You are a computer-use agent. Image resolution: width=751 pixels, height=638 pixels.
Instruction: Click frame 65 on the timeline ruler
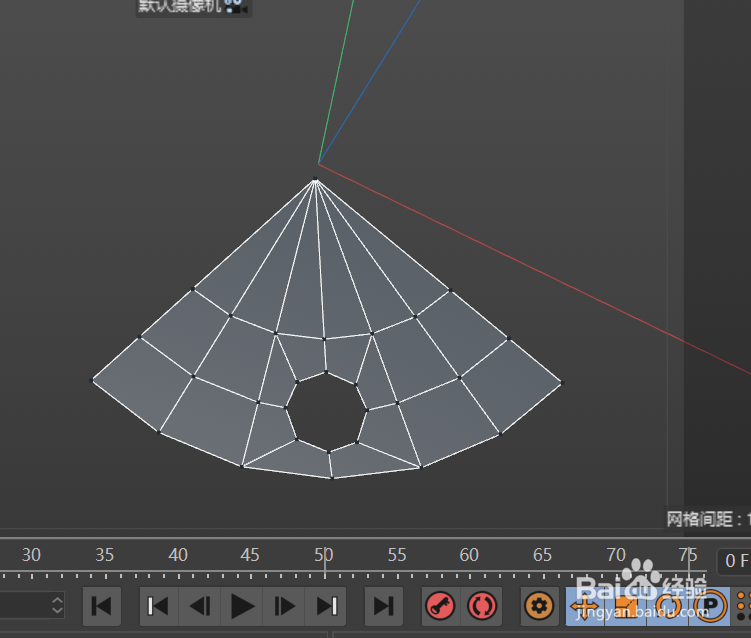point(543,555)
